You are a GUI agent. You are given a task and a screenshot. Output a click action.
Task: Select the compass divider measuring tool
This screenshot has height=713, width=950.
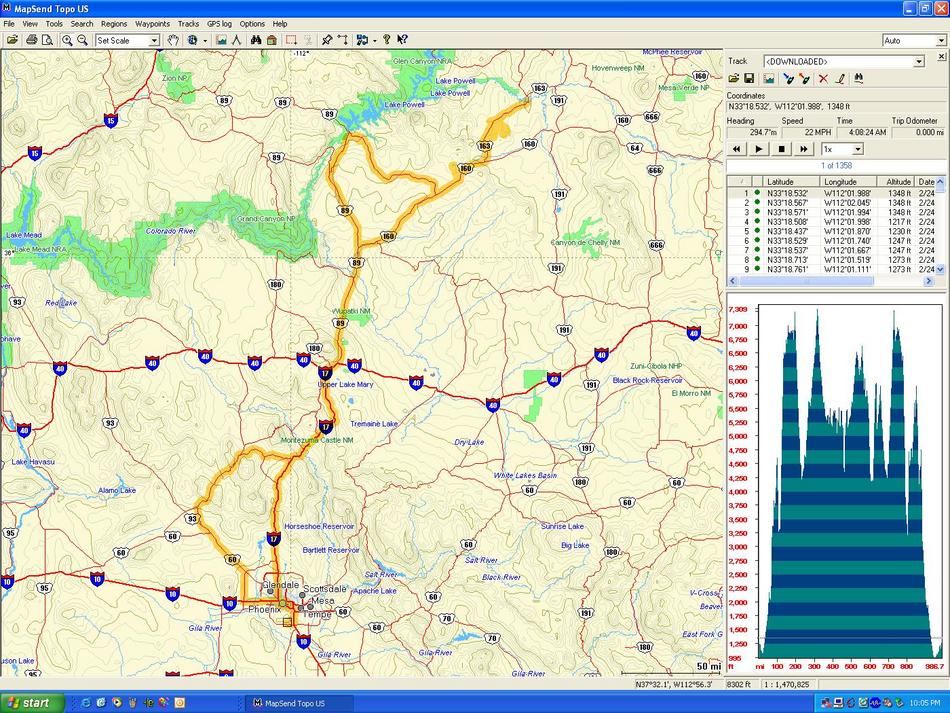pyautogui.click(x=236, y=40)
